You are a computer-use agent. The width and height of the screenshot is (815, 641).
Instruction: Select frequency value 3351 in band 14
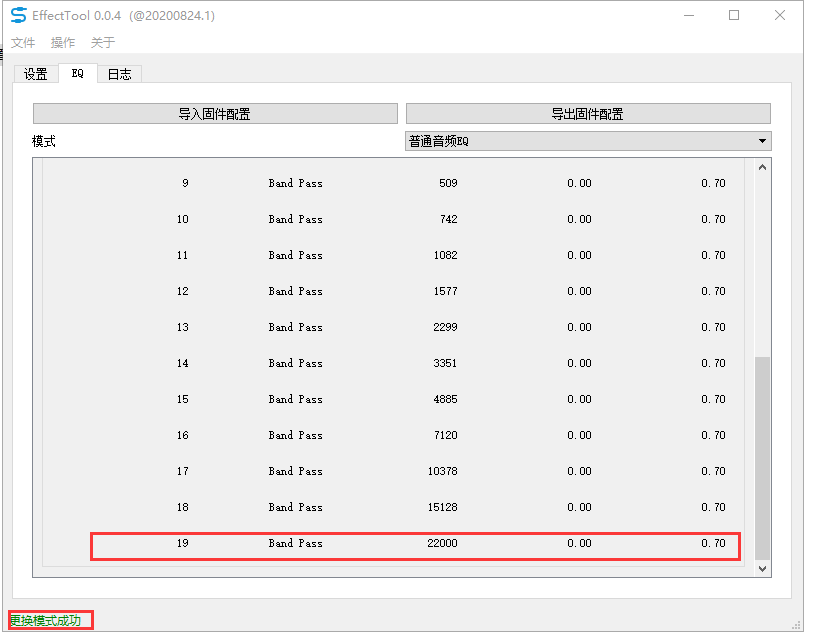(445, 363)
